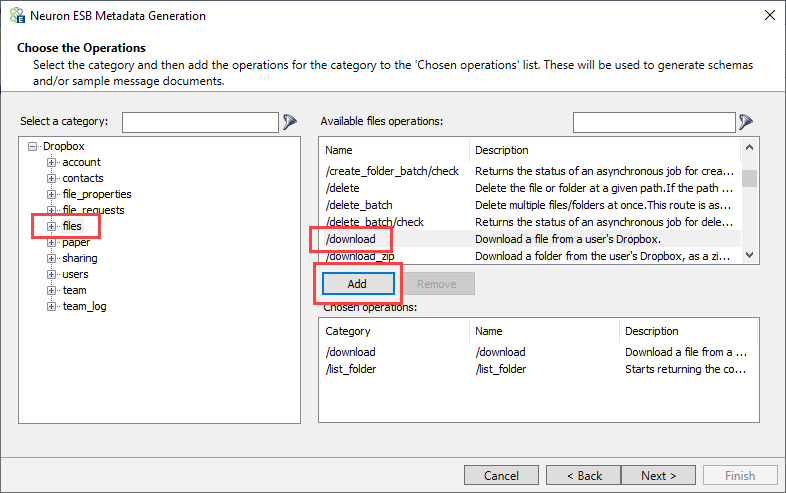Click the Next button

click(x=658, y=475)
